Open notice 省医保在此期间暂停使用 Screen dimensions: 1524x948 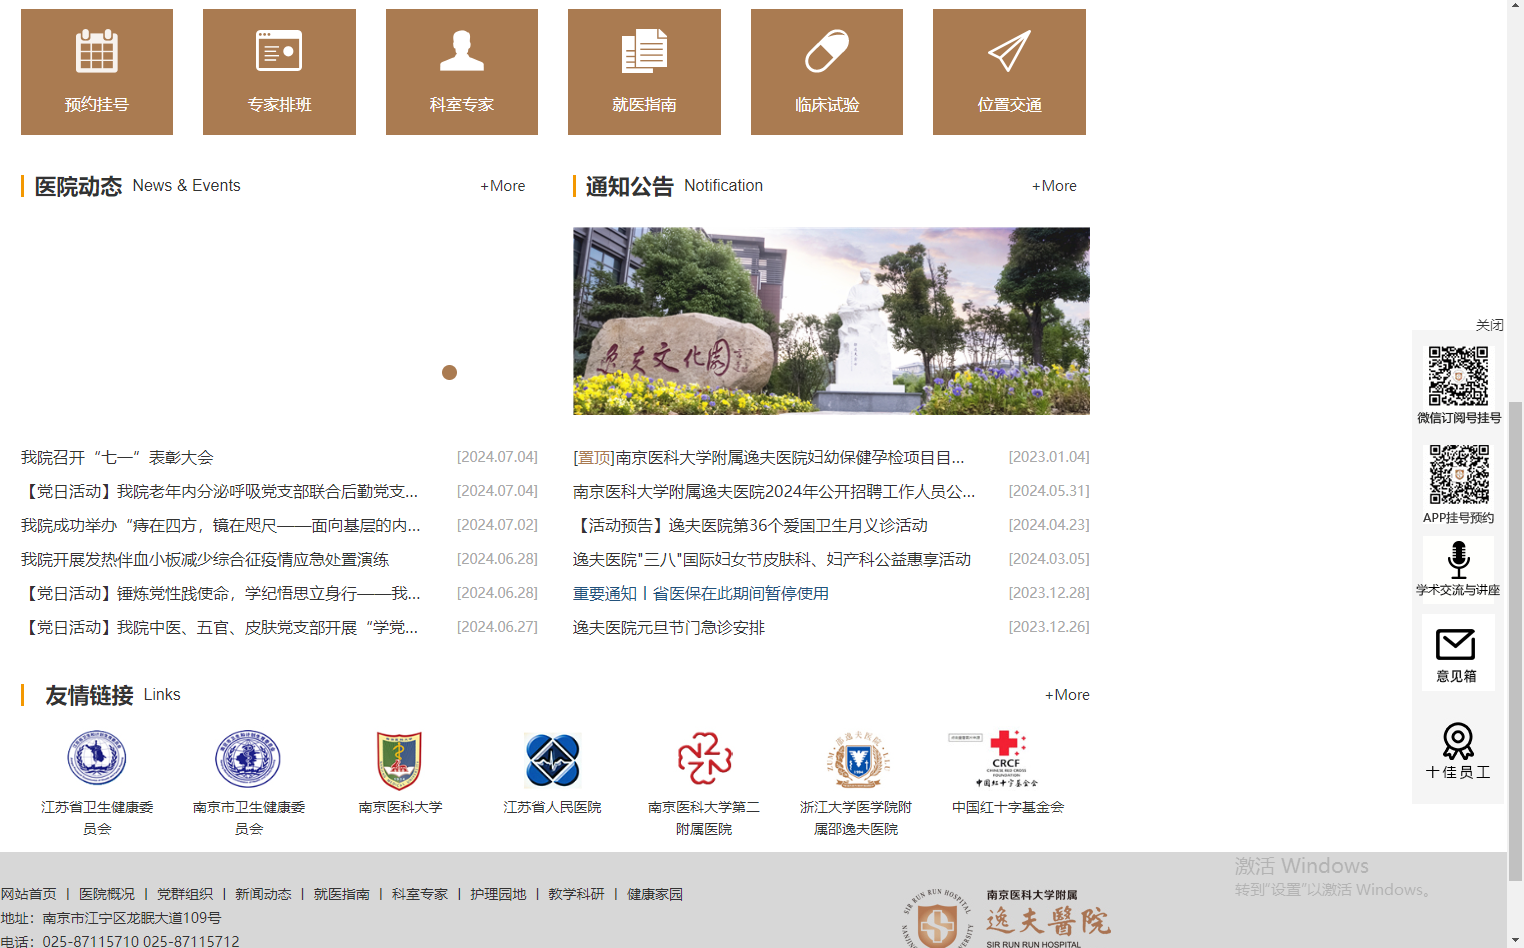pyautogui.click(x=701, y=593)
